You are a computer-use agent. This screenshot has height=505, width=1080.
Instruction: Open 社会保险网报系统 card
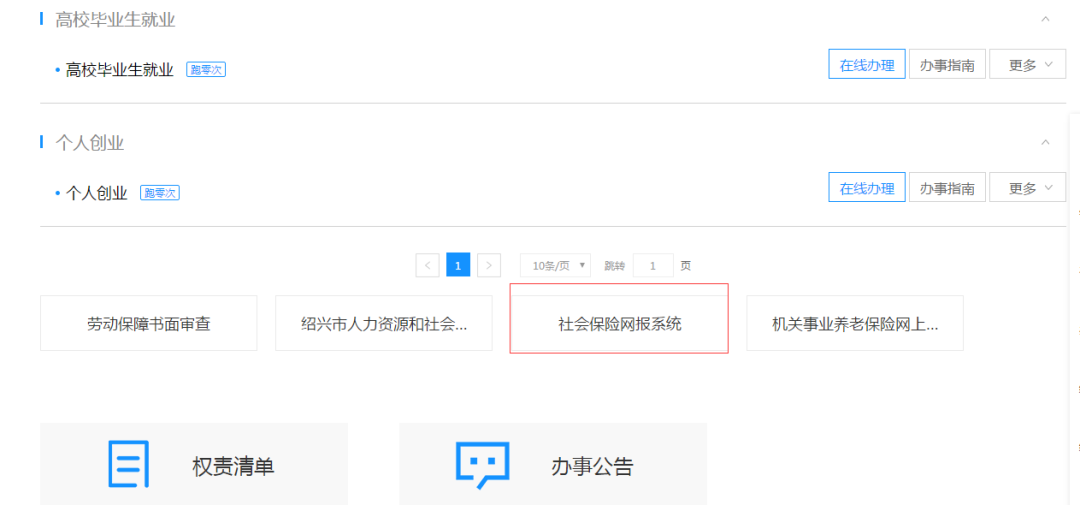point(619,323)
